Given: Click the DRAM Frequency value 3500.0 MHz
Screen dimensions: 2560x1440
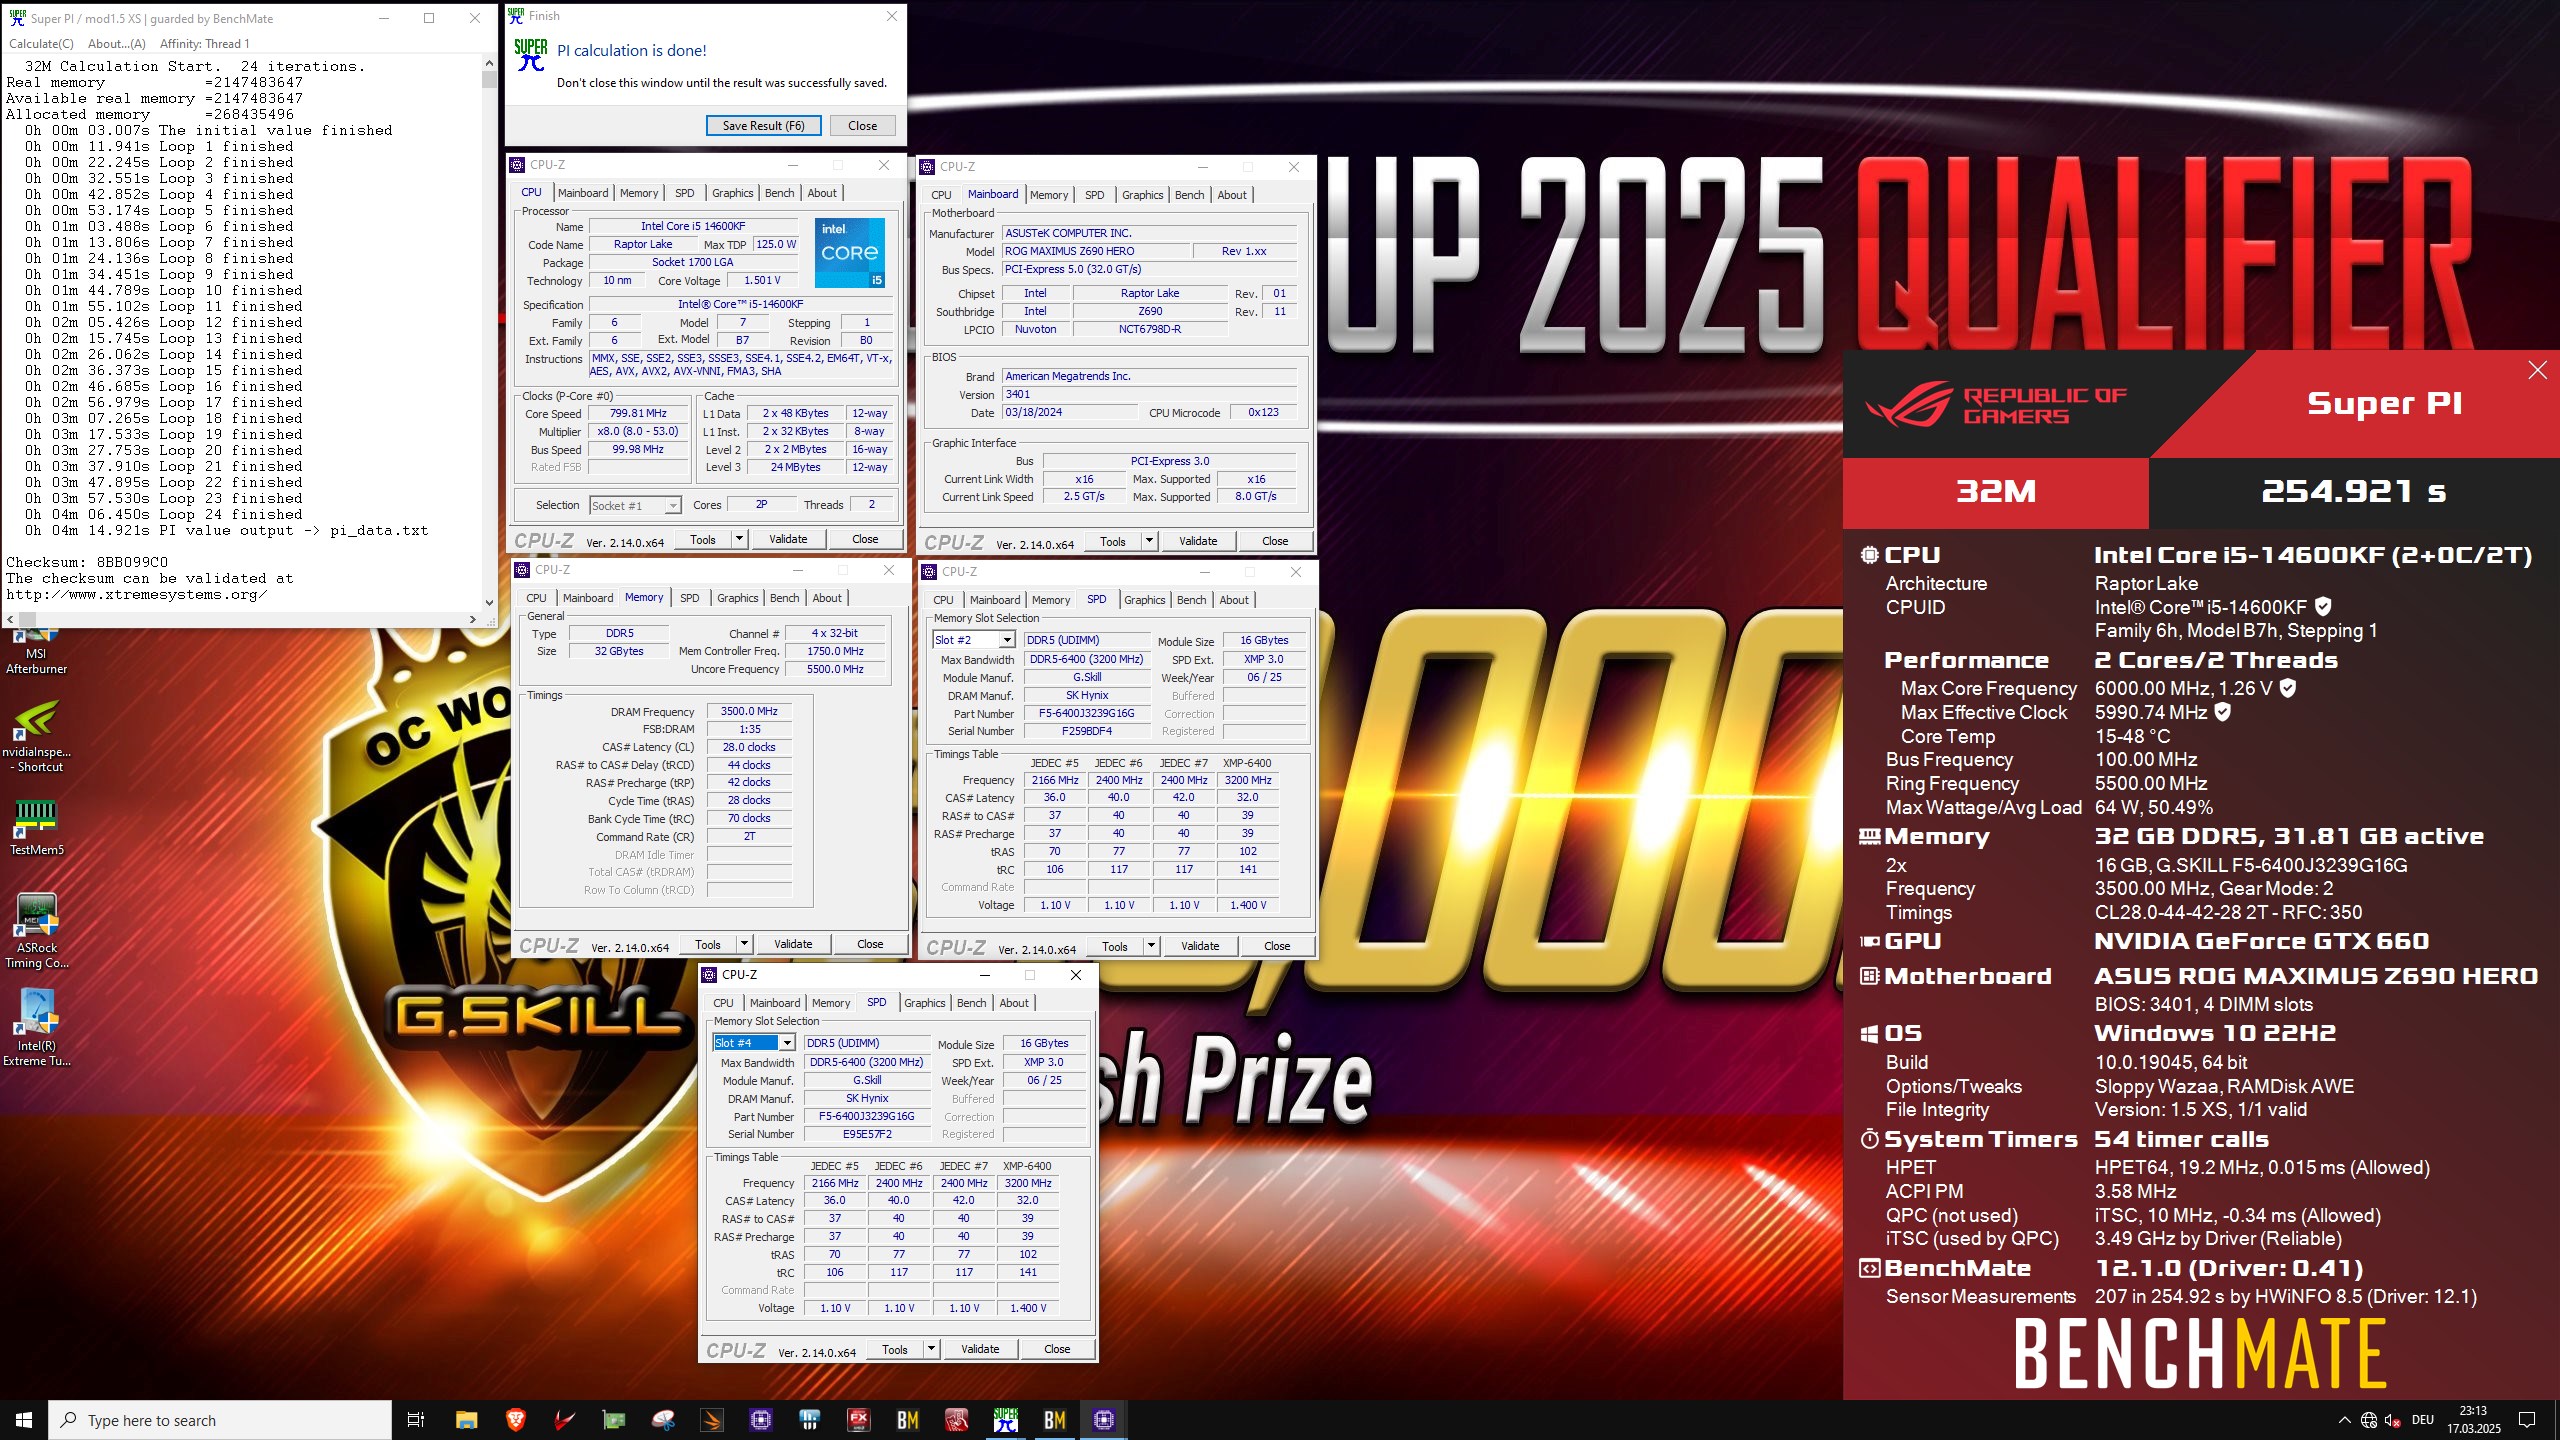Looking at the screenshot, I should pos(749,711).
